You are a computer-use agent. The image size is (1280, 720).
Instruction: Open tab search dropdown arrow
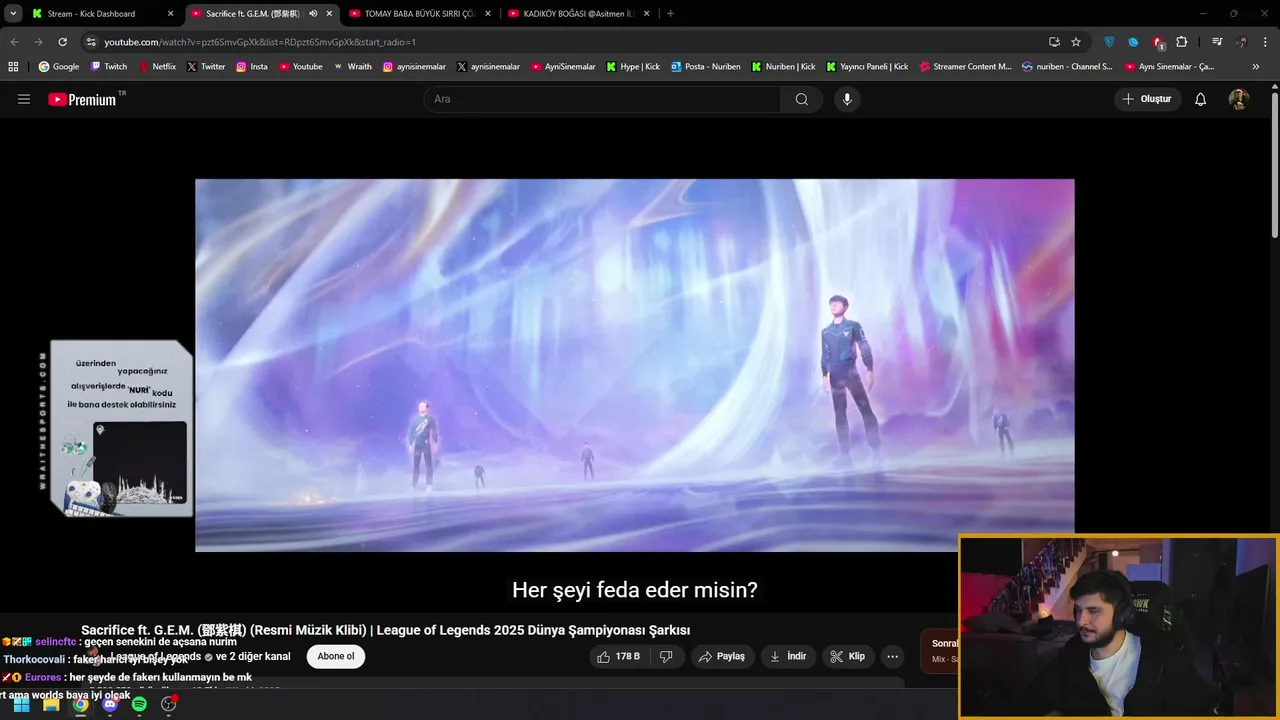[x=13, y=14]
